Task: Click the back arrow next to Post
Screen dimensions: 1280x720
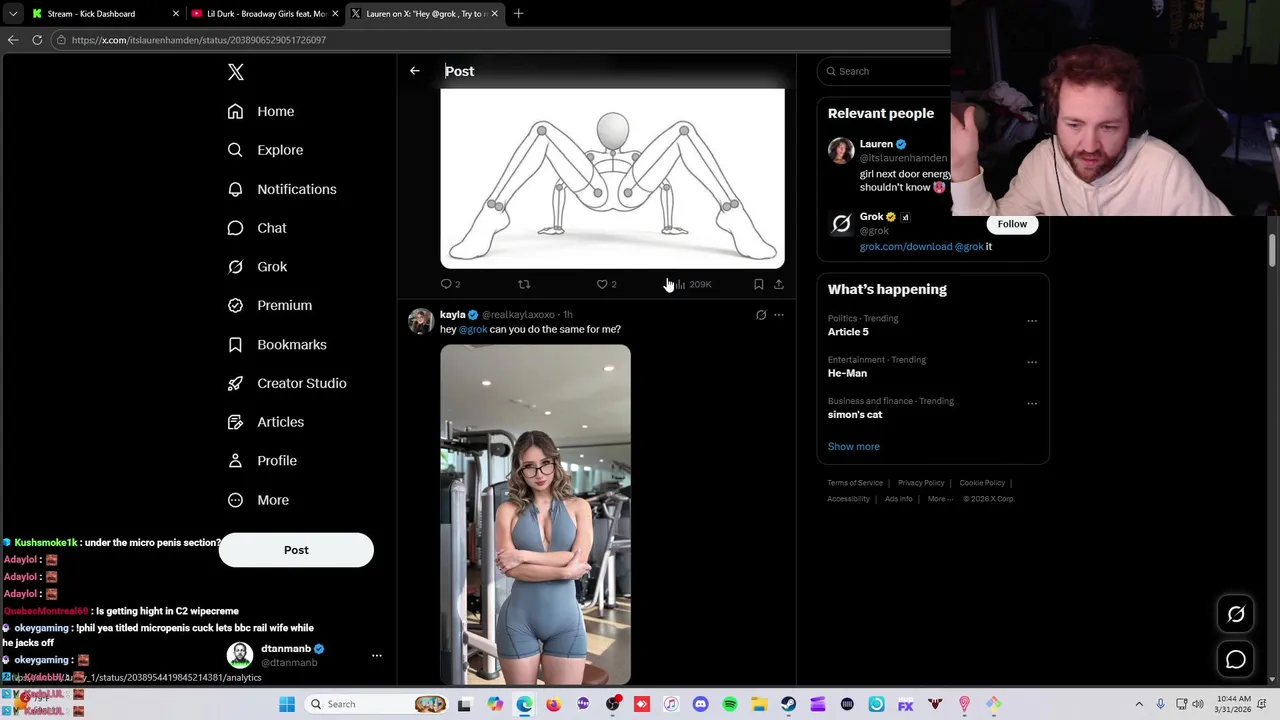Action: tap(415, 71)
